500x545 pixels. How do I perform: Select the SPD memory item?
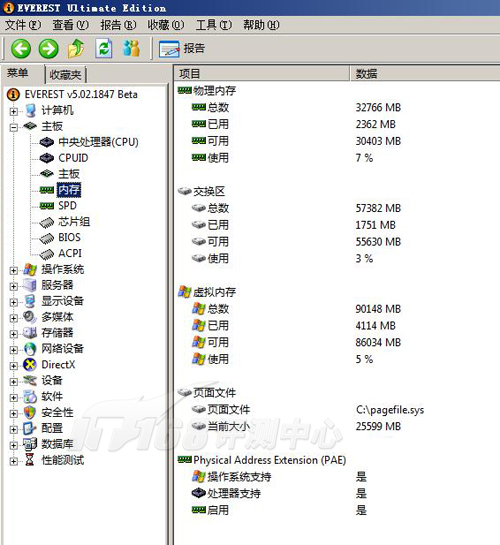pyautogui.click(x=67, y=205)
